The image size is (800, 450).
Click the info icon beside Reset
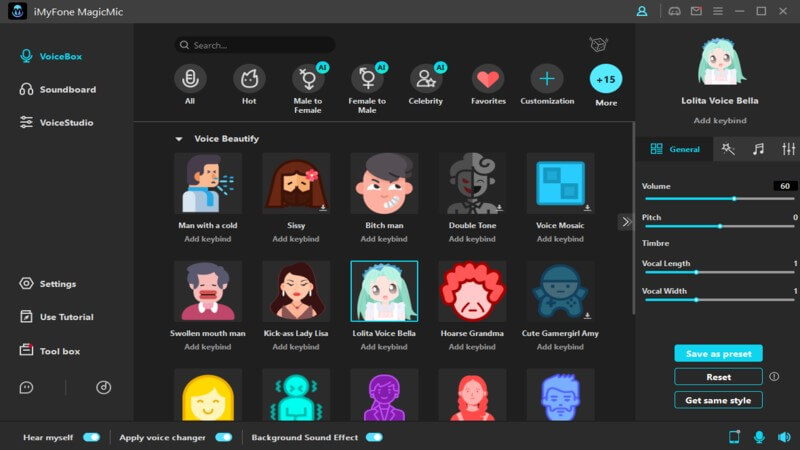(774, 377)
